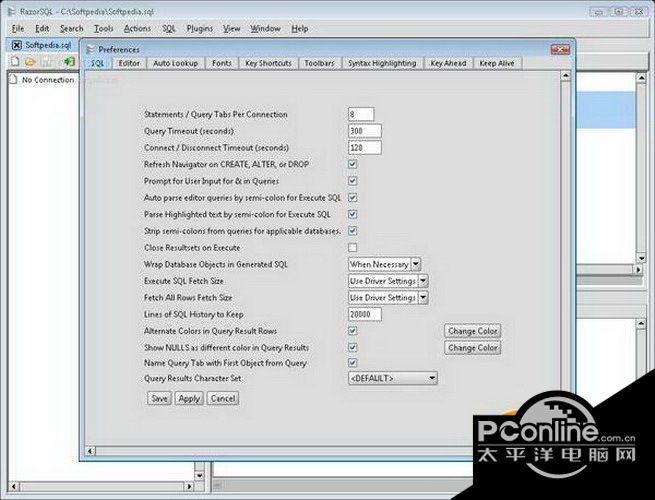The width and height of the screenshot is (655, 500).
Task: Uncheck Strip semi-colons from queries checkbox
Action: (353, 231)
